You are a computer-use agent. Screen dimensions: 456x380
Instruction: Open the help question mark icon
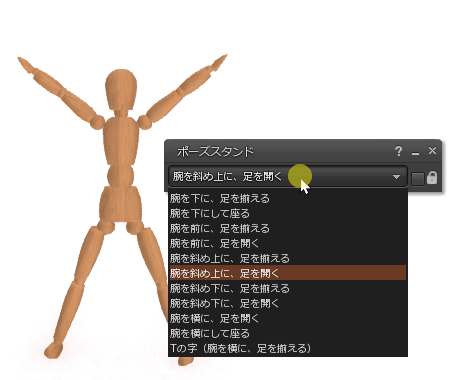click(398, 151)
